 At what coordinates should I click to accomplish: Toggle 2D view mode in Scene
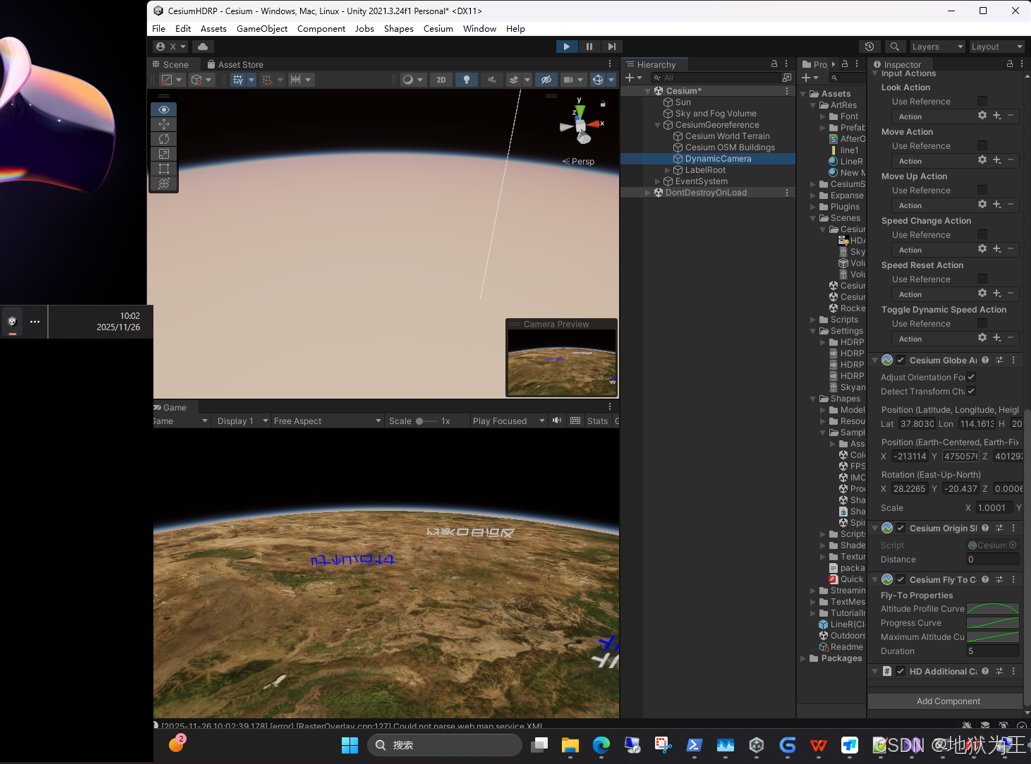pos(441,80)
